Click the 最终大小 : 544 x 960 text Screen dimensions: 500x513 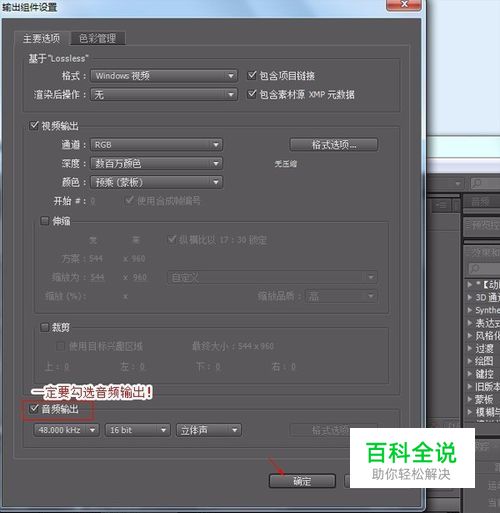pos(233,346)
